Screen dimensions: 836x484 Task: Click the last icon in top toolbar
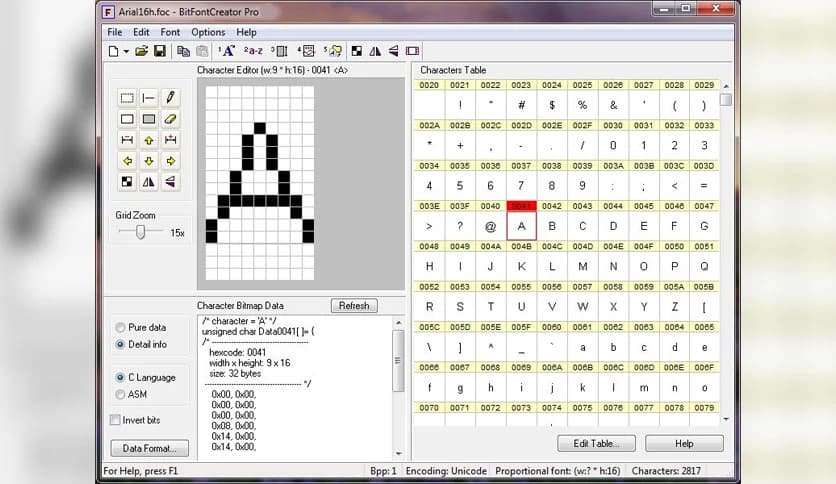point(412,51)
